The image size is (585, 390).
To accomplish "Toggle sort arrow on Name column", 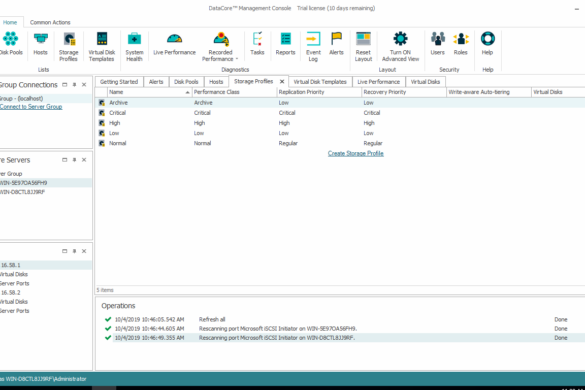I will tap(187, 92).
